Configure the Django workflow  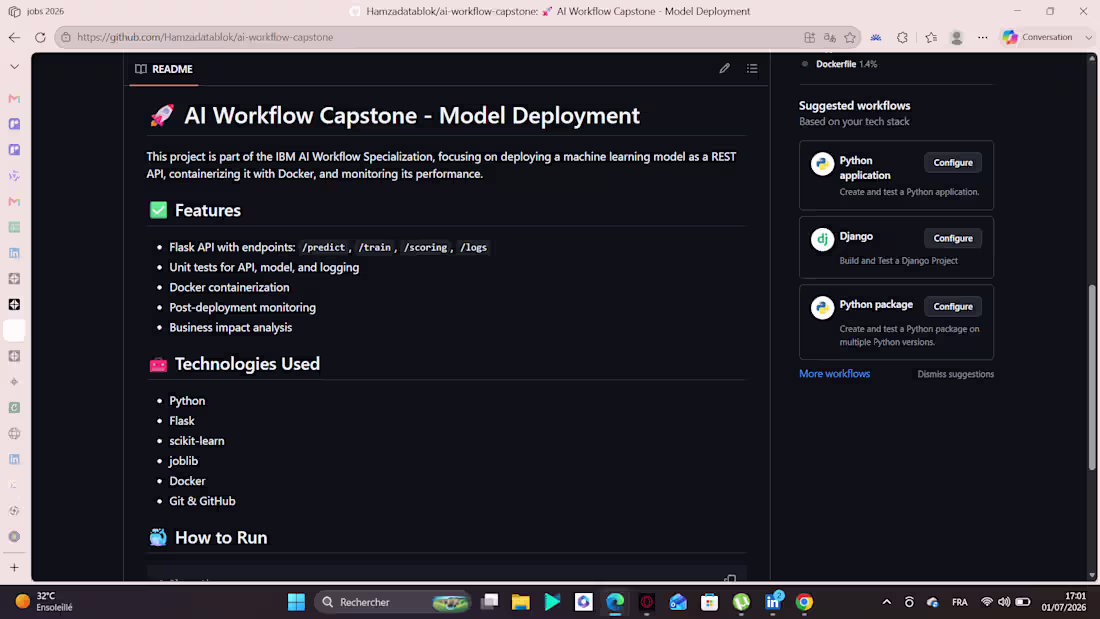953,238
